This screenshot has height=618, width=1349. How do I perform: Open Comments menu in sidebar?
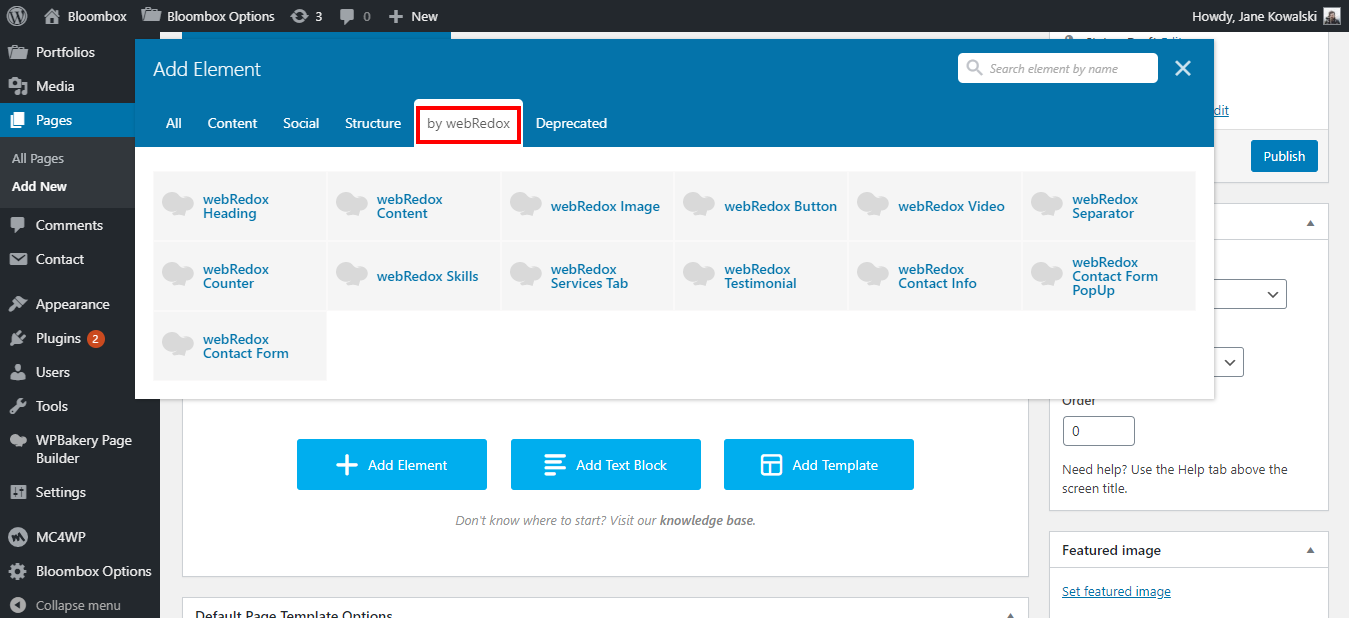(69, 225)
